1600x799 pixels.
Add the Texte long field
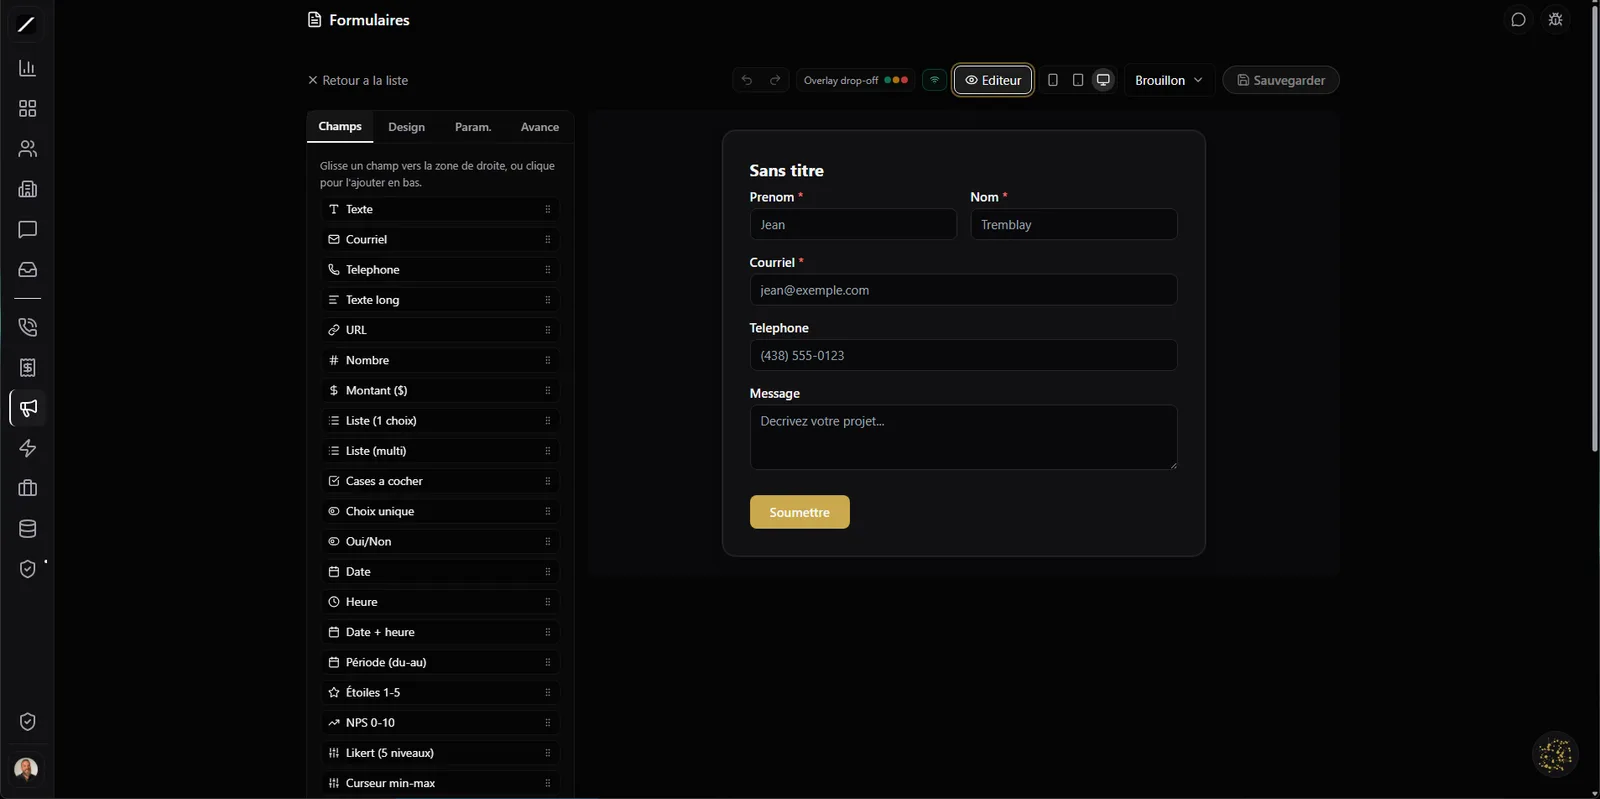click(x=440, y=300)
